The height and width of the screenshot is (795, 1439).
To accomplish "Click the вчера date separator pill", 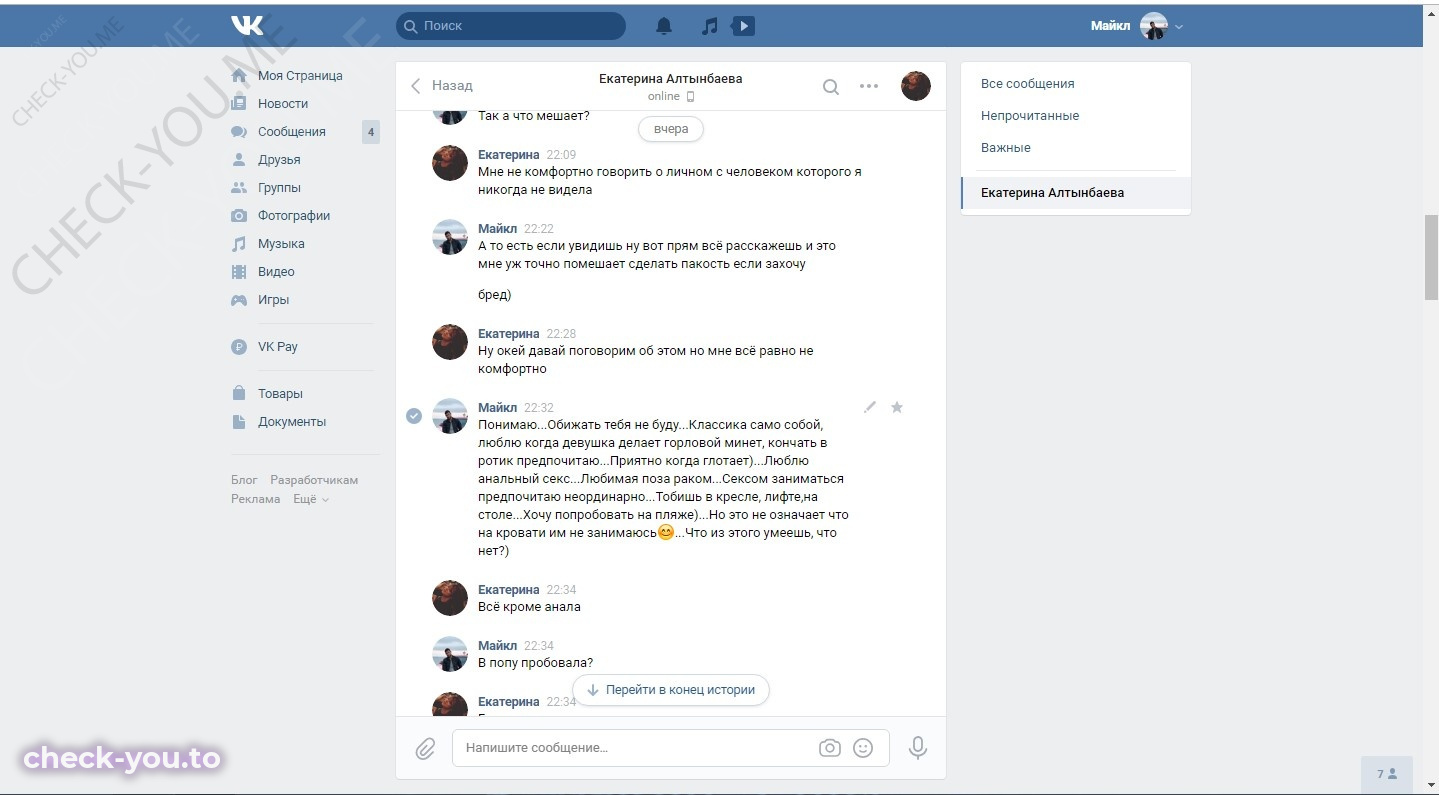I will tap(671, 129).
